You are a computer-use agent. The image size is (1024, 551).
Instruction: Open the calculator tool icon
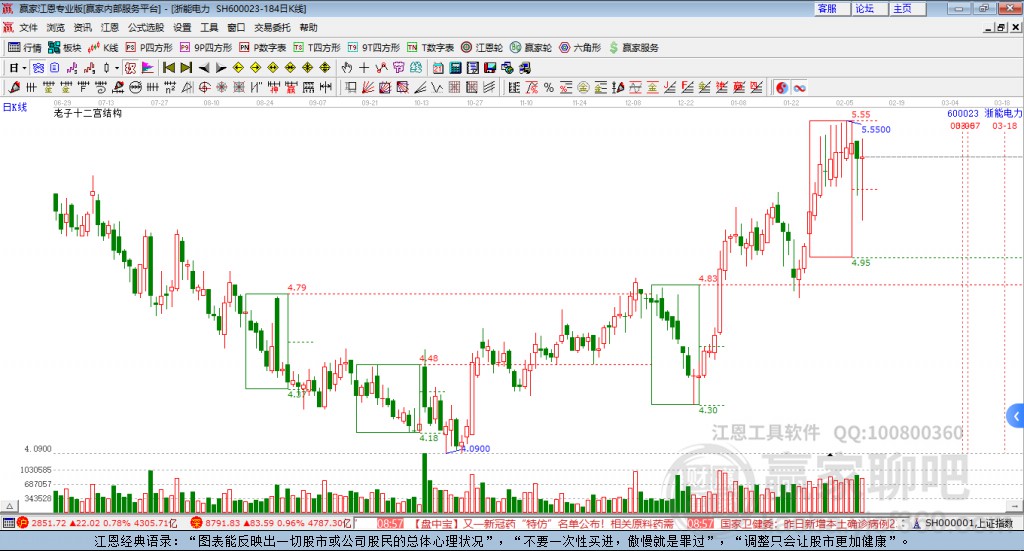pyautogui.click(x=455, y=68)
